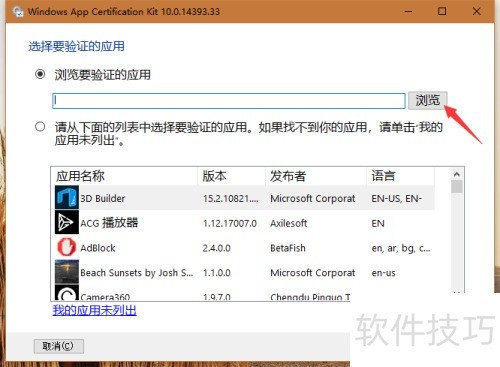Sort by the 应用名称 column header
The height and width of the screenshot is (367, 500).
coord(125,176)
